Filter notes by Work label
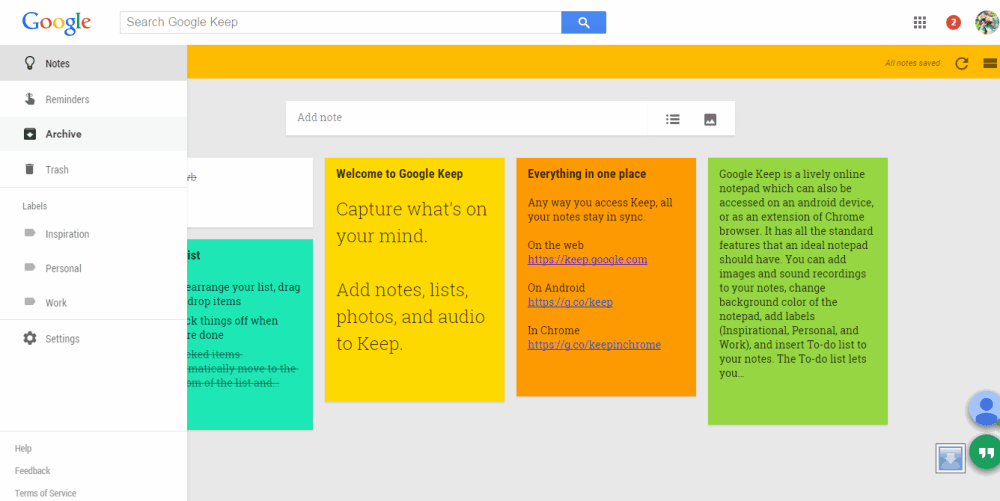This screenshot has width=1000, height=501. coord(93,303)
